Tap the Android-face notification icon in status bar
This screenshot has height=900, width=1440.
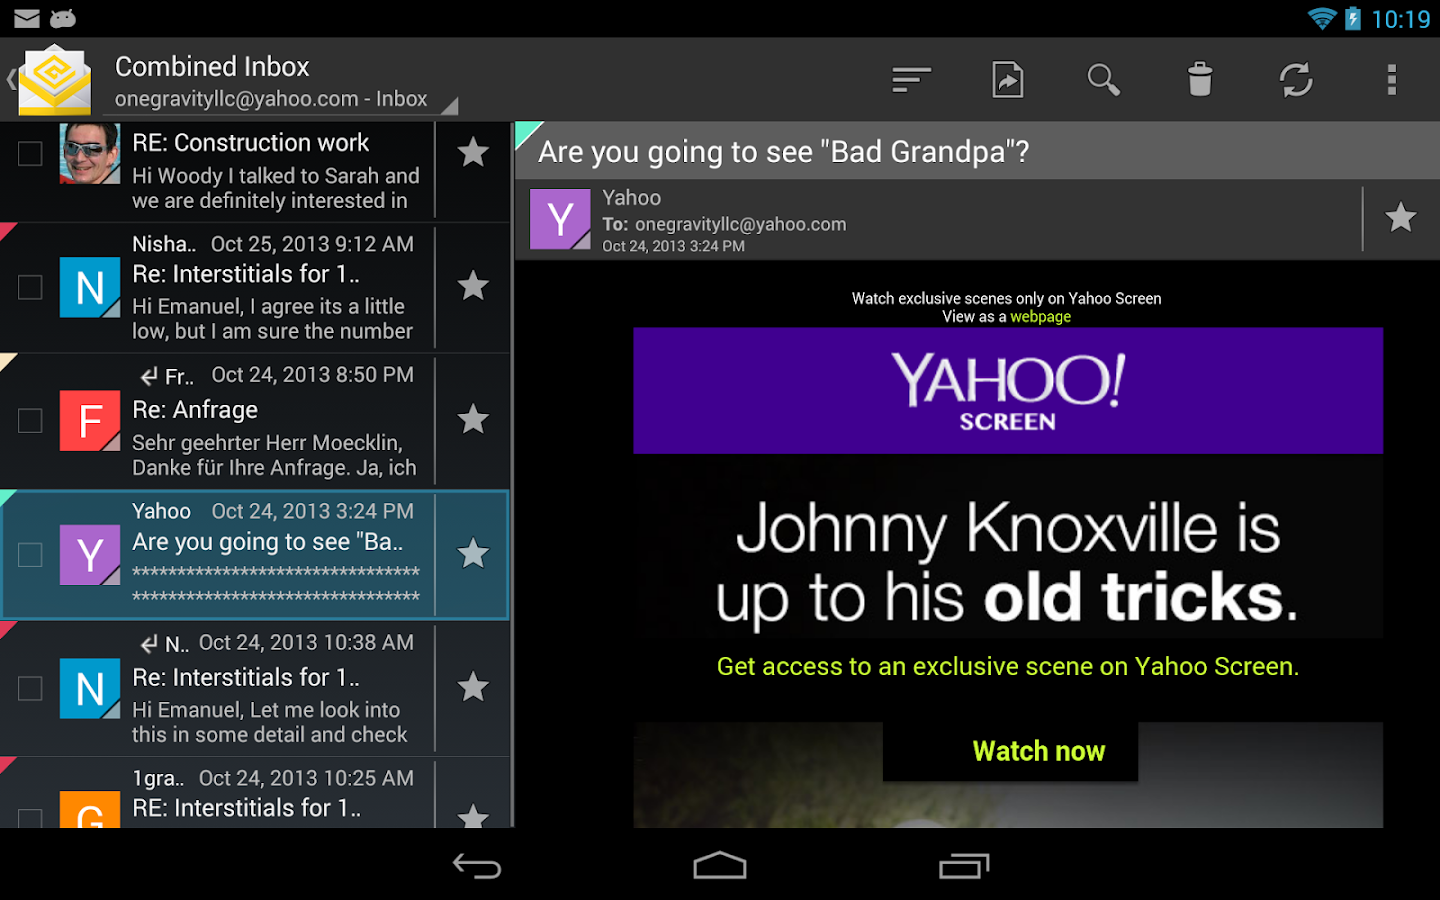[63, 18]
